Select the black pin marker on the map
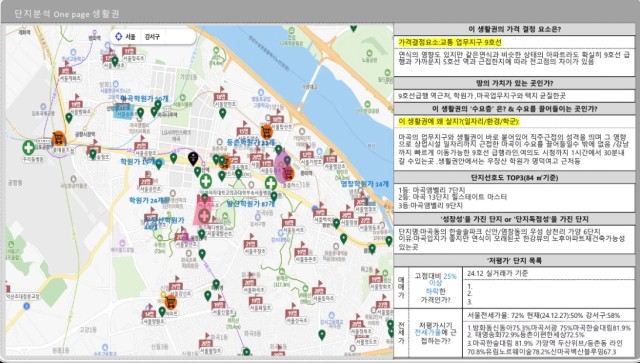Viewport: 640px width, 363px height. [x=193, y=158]
